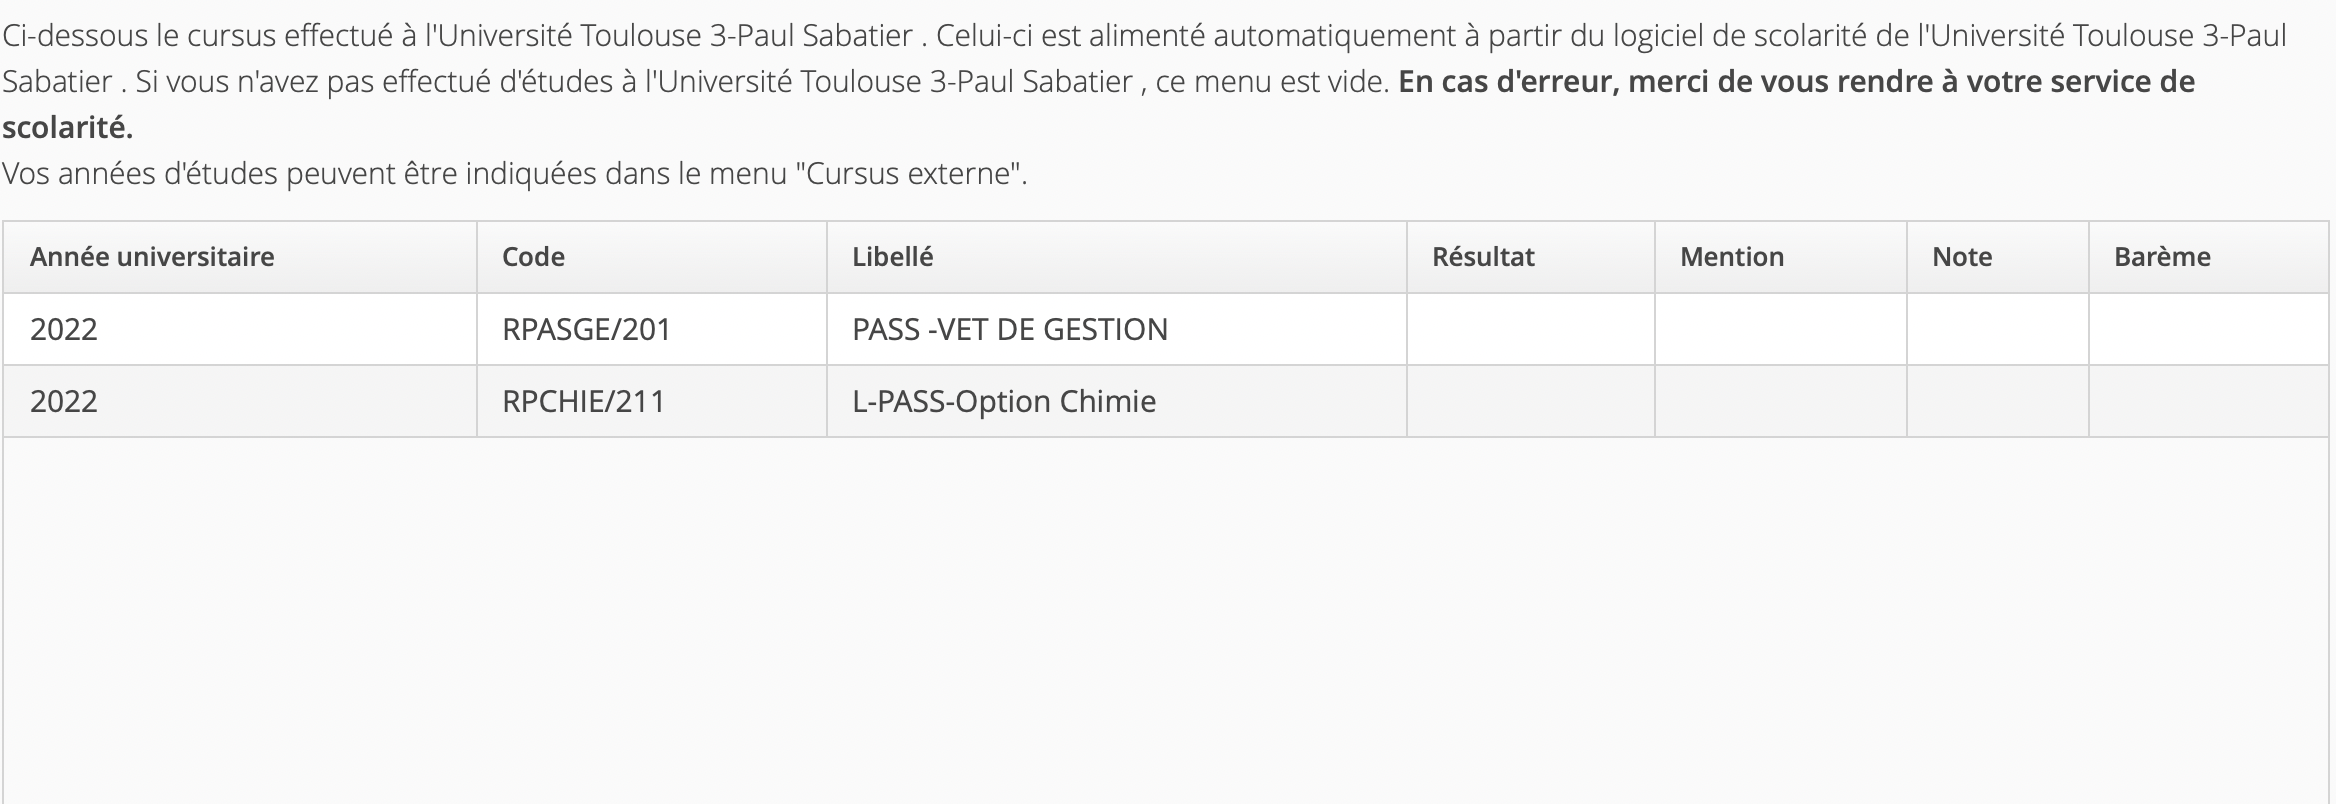The image size is (2336, 804).
Task: Select year 2022 in the RPCHIE/211 row
Action: [x=64, y=401]
